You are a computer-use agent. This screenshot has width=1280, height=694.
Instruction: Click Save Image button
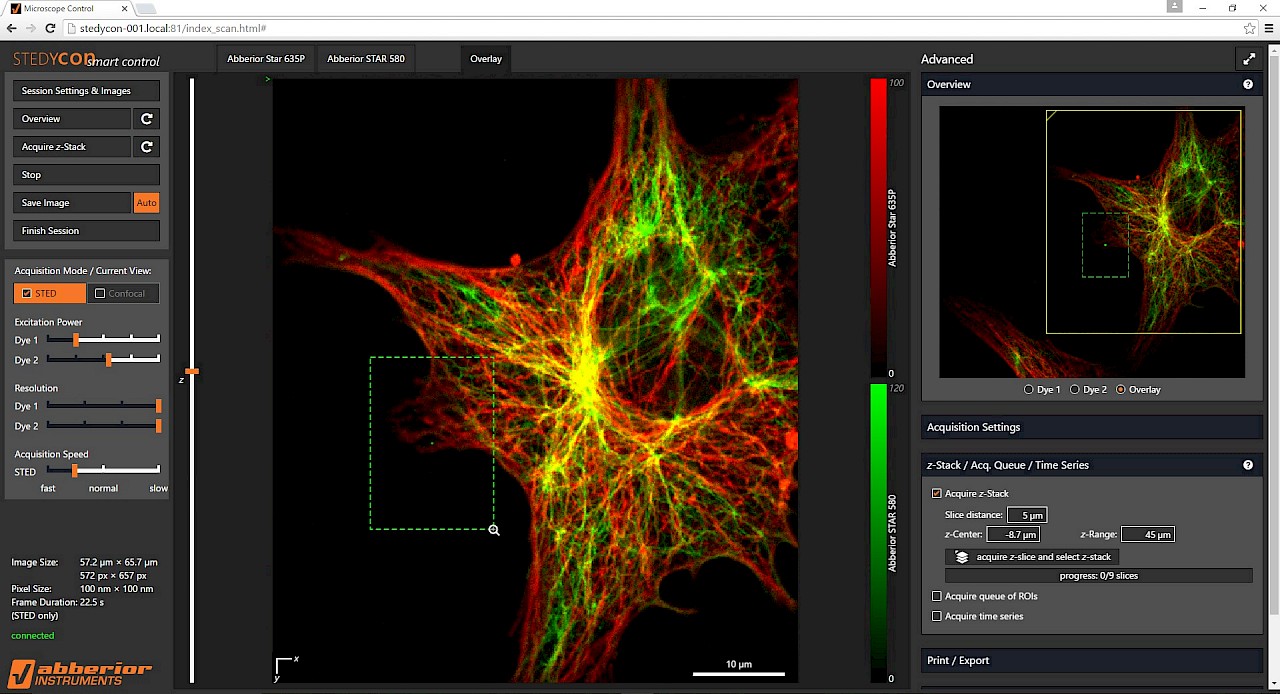[71, 203]
